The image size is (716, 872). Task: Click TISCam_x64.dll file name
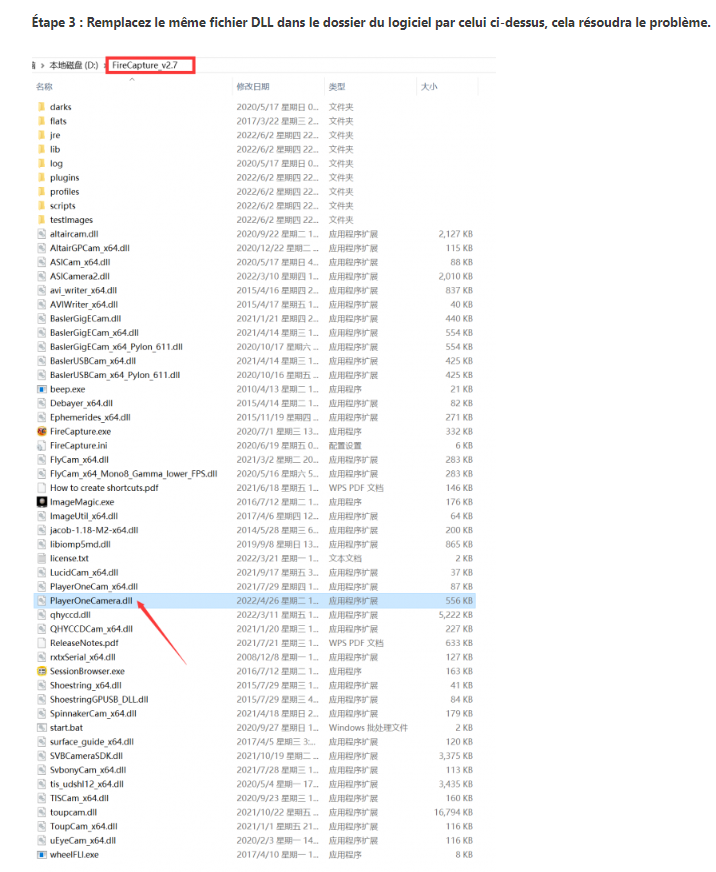point(80,799)
